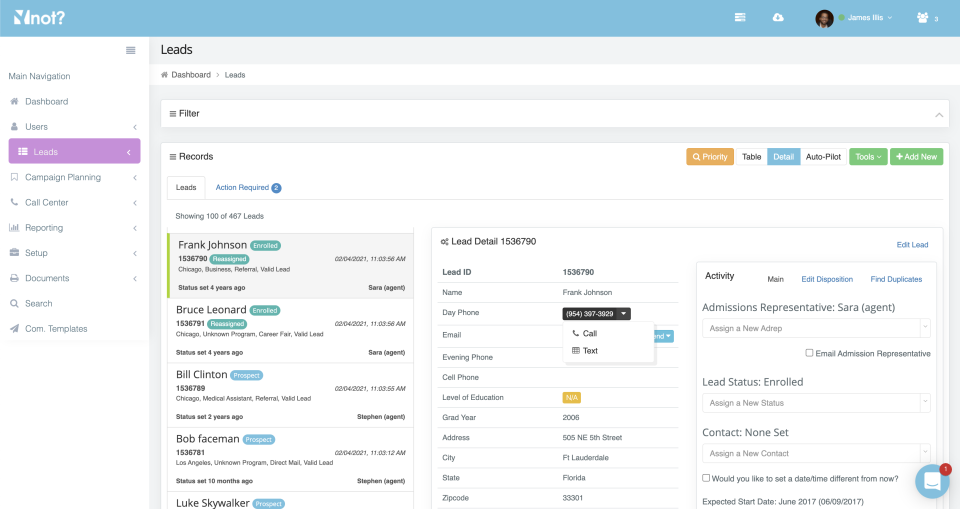Open the group users icon in top bar
960x509 pixels.
[923, 17]
